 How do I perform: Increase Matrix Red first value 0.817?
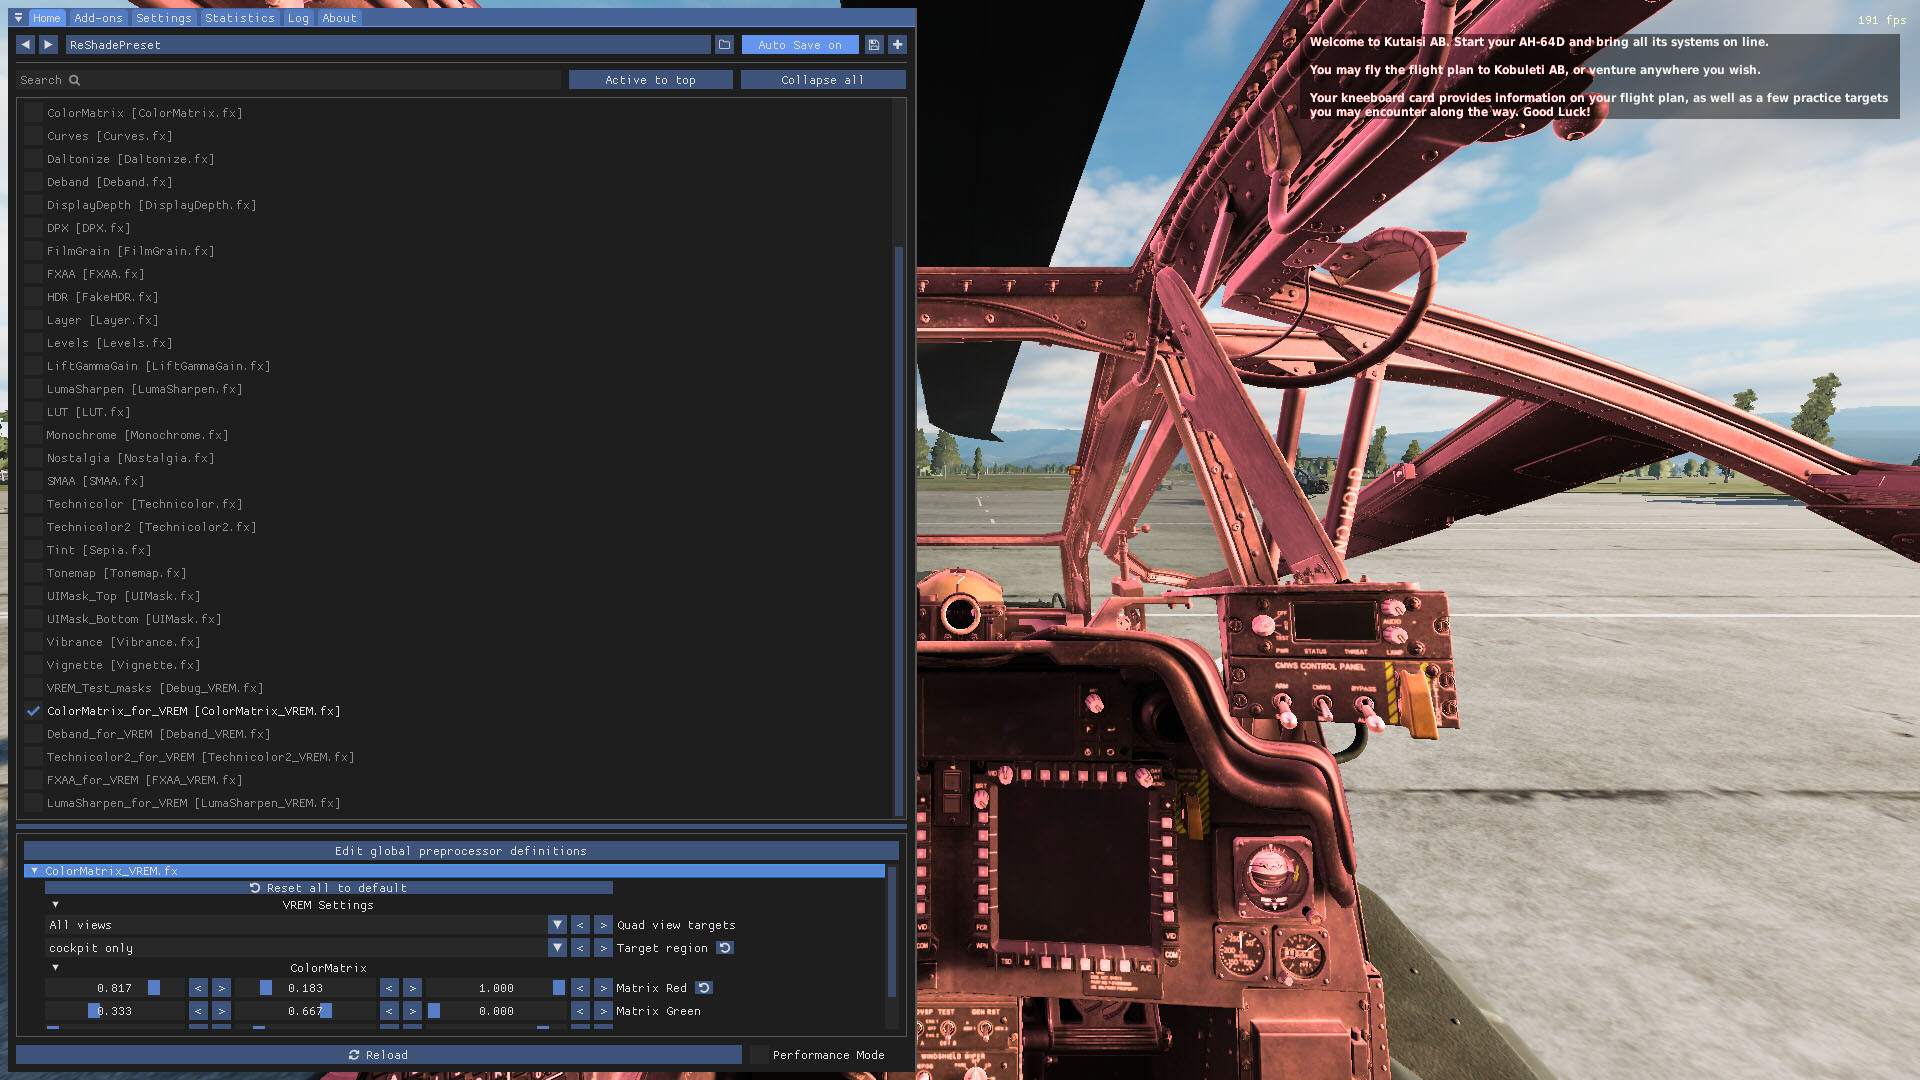(x=221, y=988)
